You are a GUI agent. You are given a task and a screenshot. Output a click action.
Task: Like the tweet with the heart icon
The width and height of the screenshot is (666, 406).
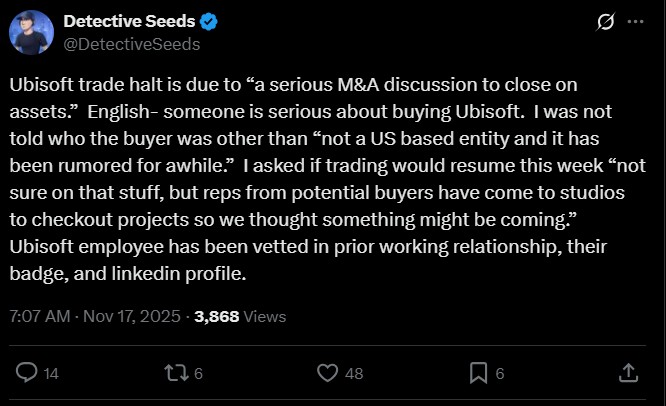[x=326, y=373]
